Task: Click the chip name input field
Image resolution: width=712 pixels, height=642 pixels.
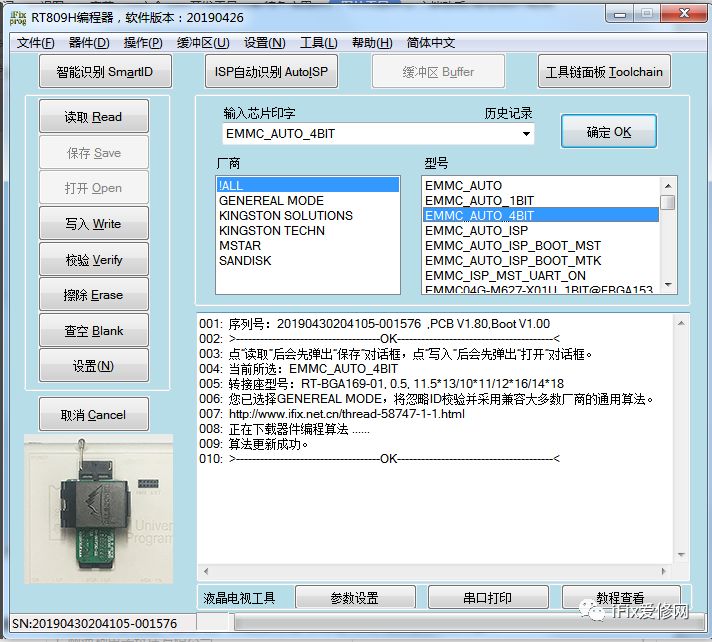Action: (370, 134)
